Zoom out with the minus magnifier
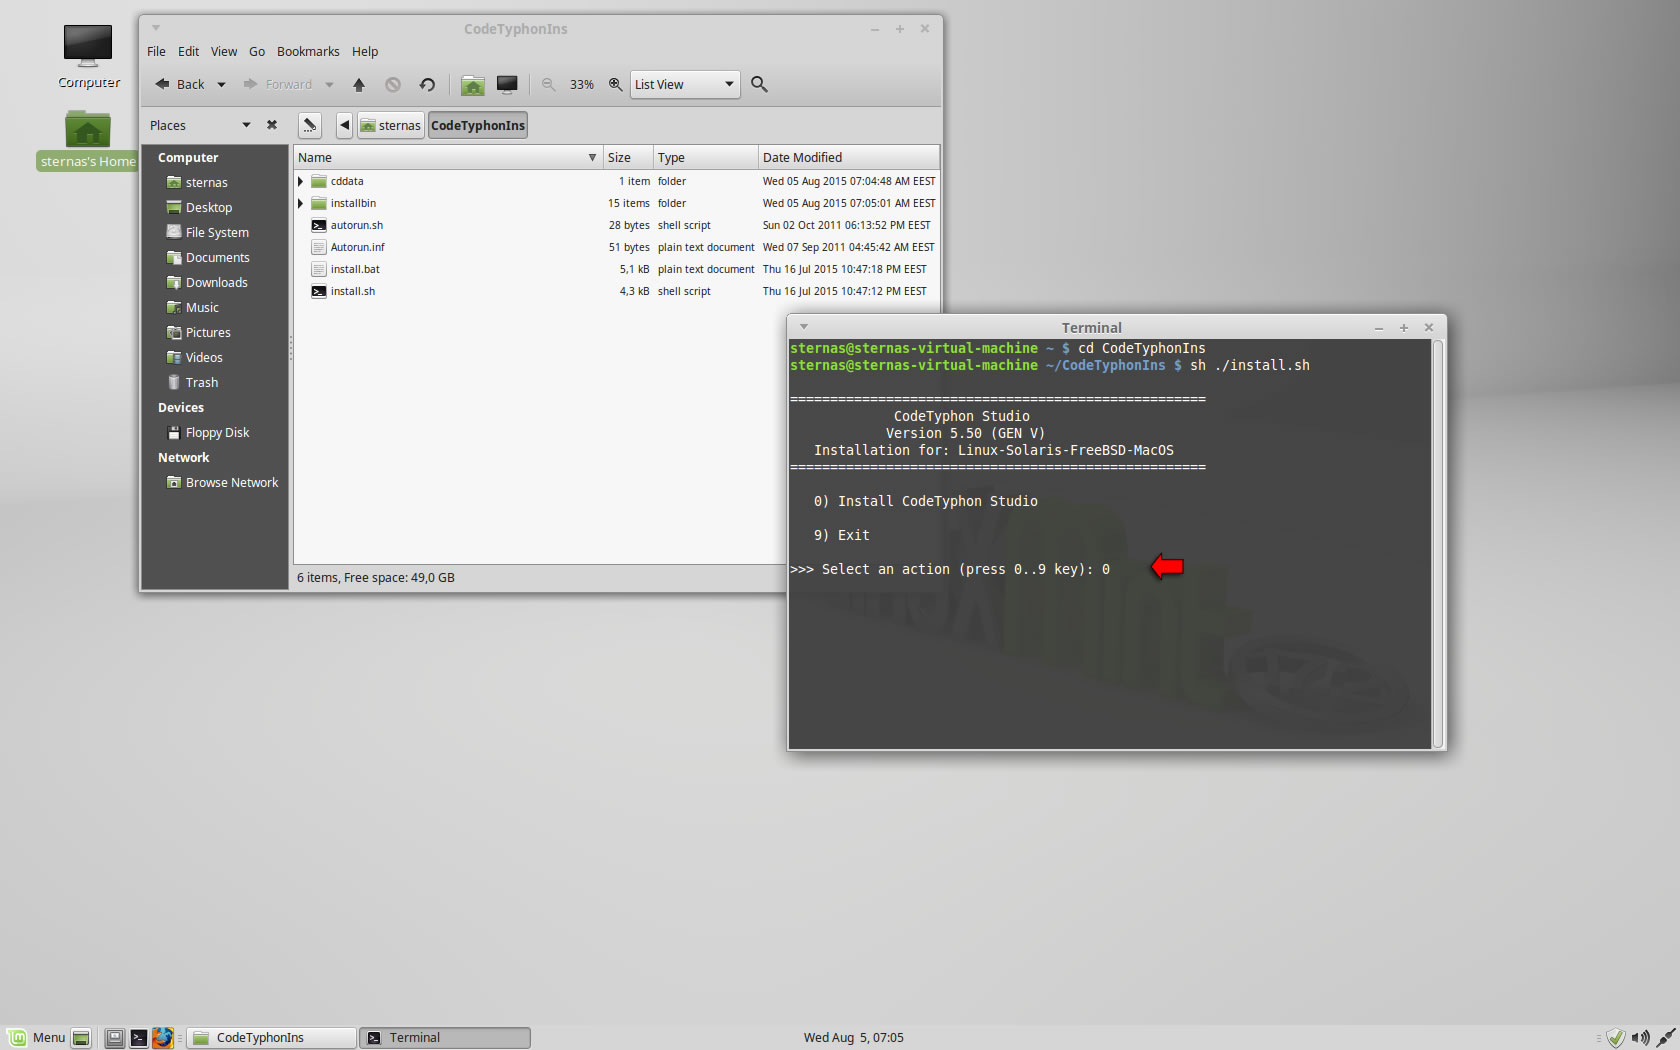 [548, 85]
